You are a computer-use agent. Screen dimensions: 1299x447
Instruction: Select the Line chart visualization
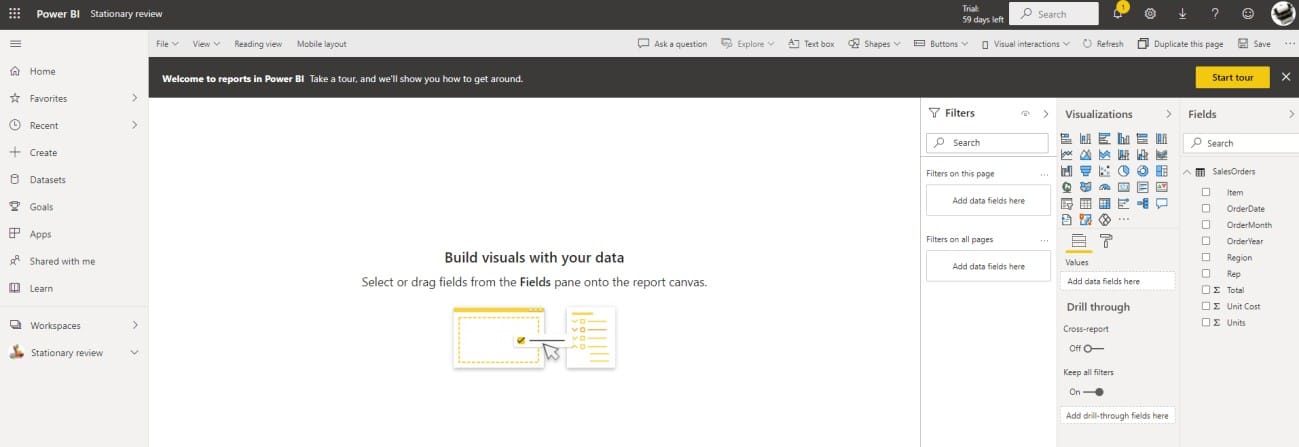[x=1067, y=154]
